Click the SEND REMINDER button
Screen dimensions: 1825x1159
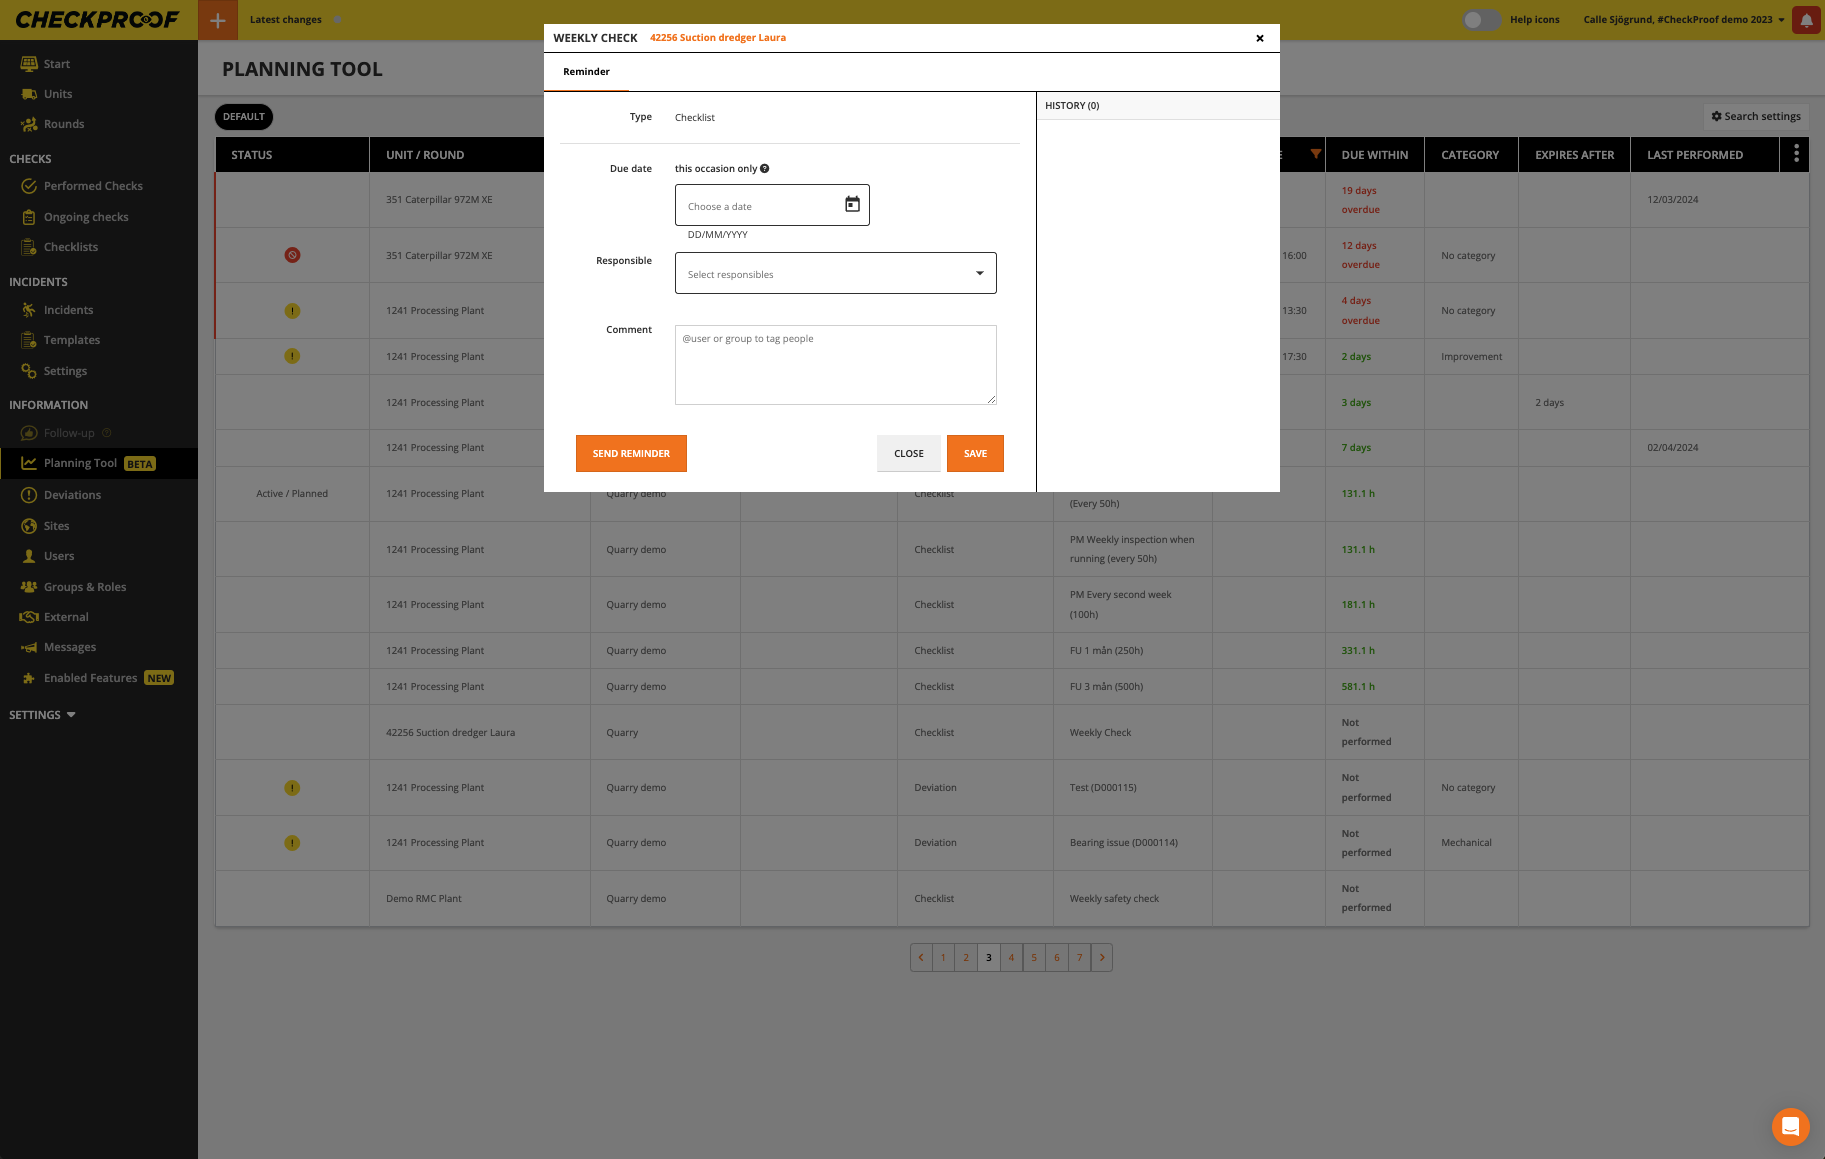[x=631, y=454]
